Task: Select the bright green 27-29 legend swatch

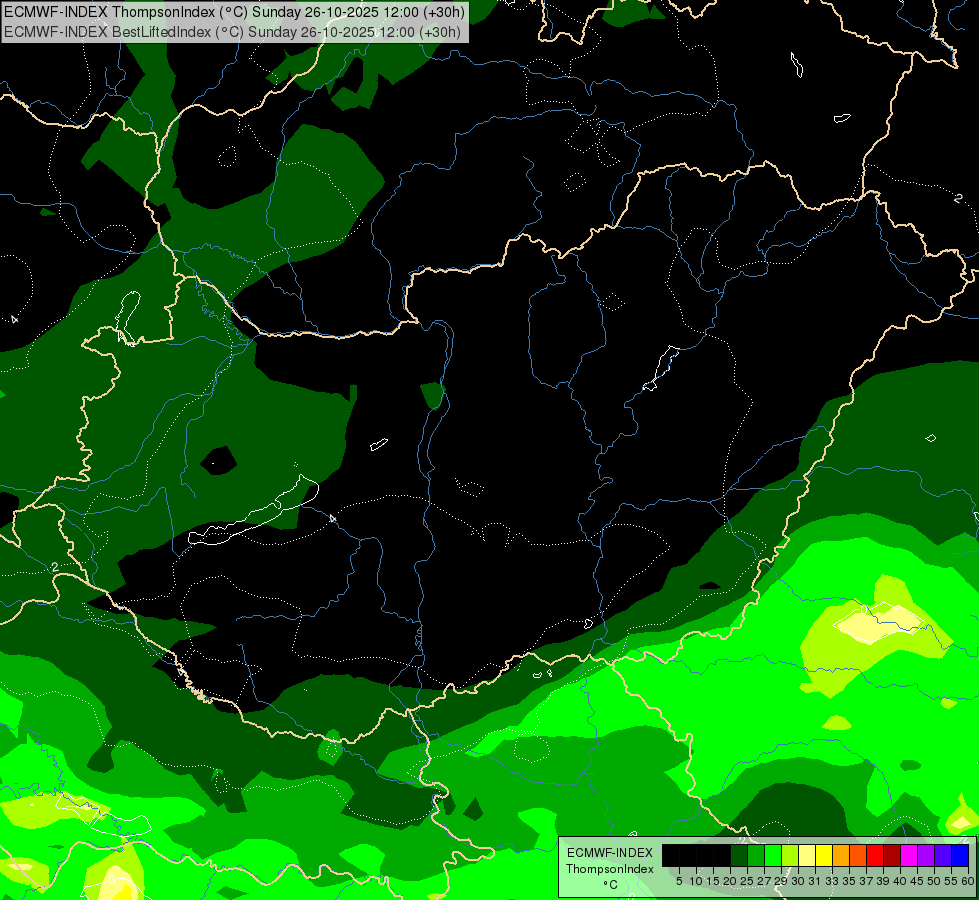Action: coord(773,855)
